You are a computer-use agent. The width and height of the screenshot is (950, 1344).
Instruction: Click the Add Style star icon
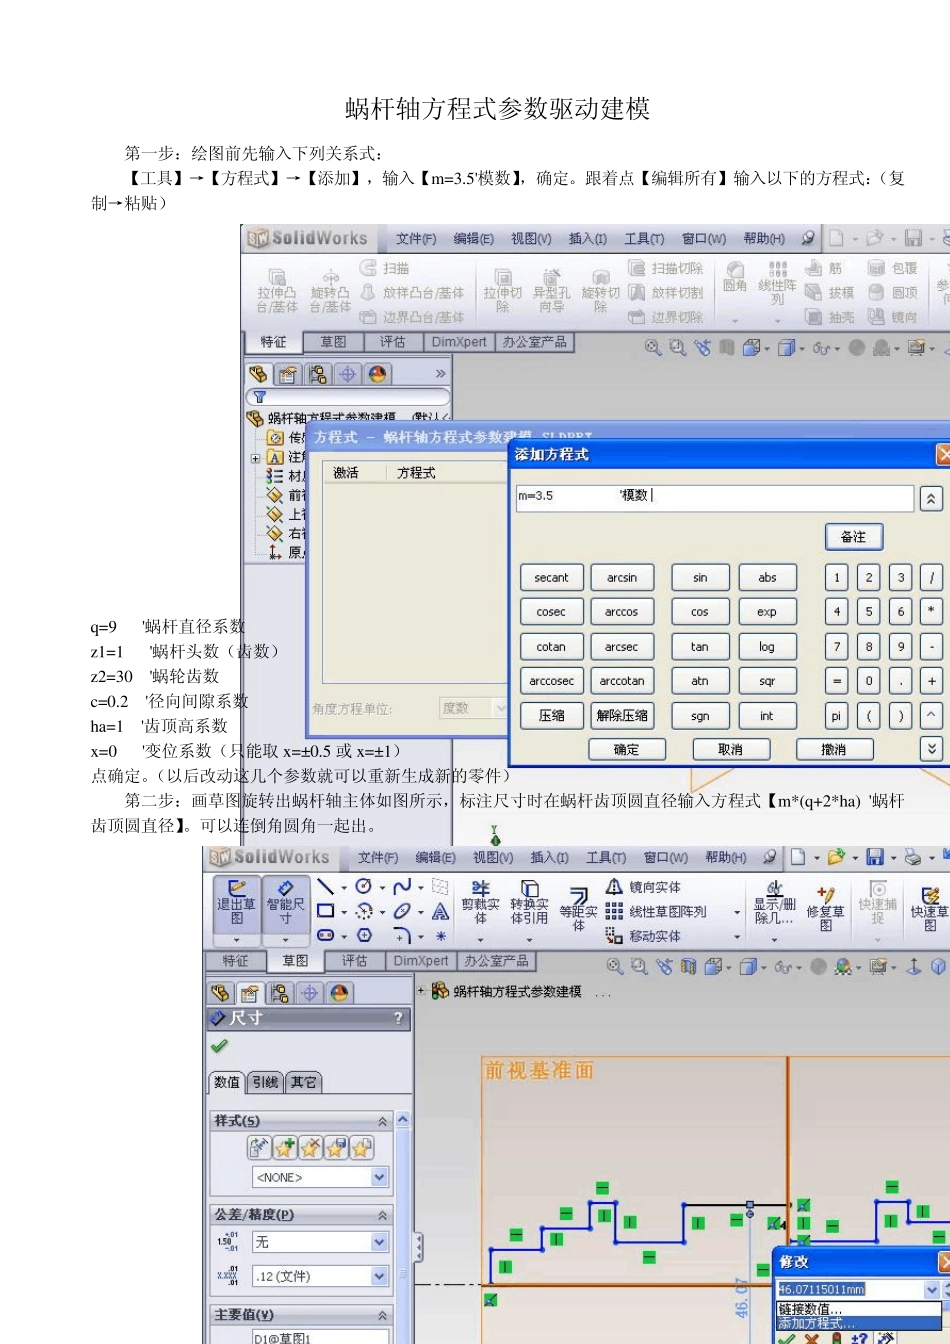tap(285, 1148)
